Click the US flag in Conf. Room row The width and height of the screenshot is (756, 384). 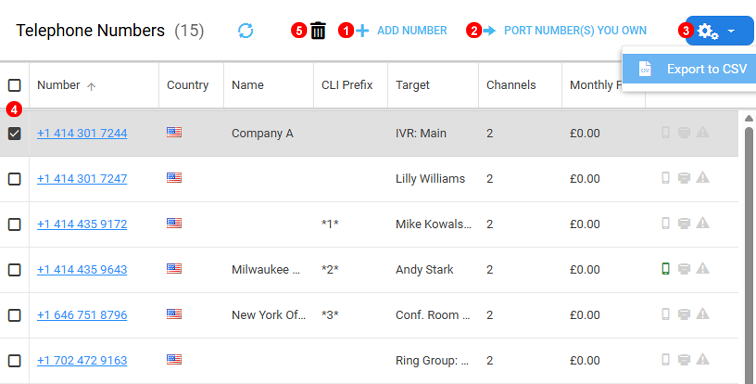pos(174,314)
